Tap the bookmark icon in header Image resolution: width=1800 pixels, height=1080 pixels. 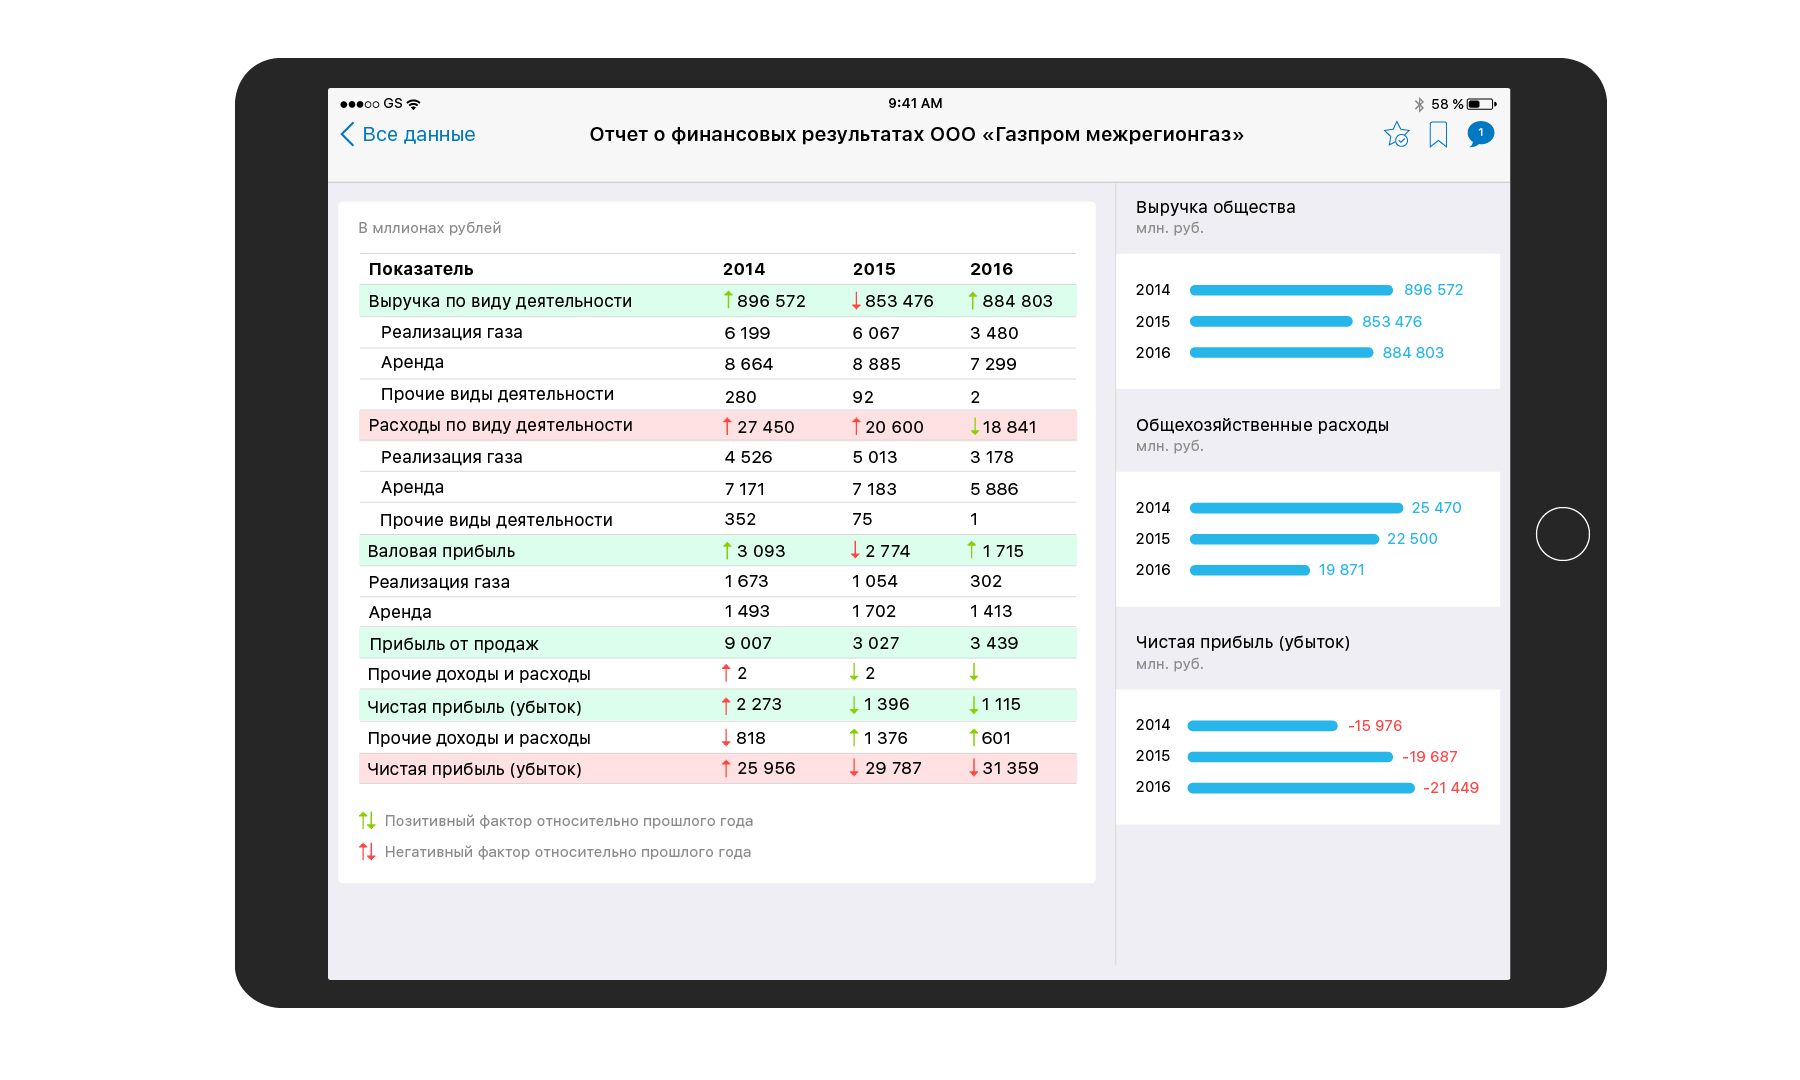(x=1438, y=134)
